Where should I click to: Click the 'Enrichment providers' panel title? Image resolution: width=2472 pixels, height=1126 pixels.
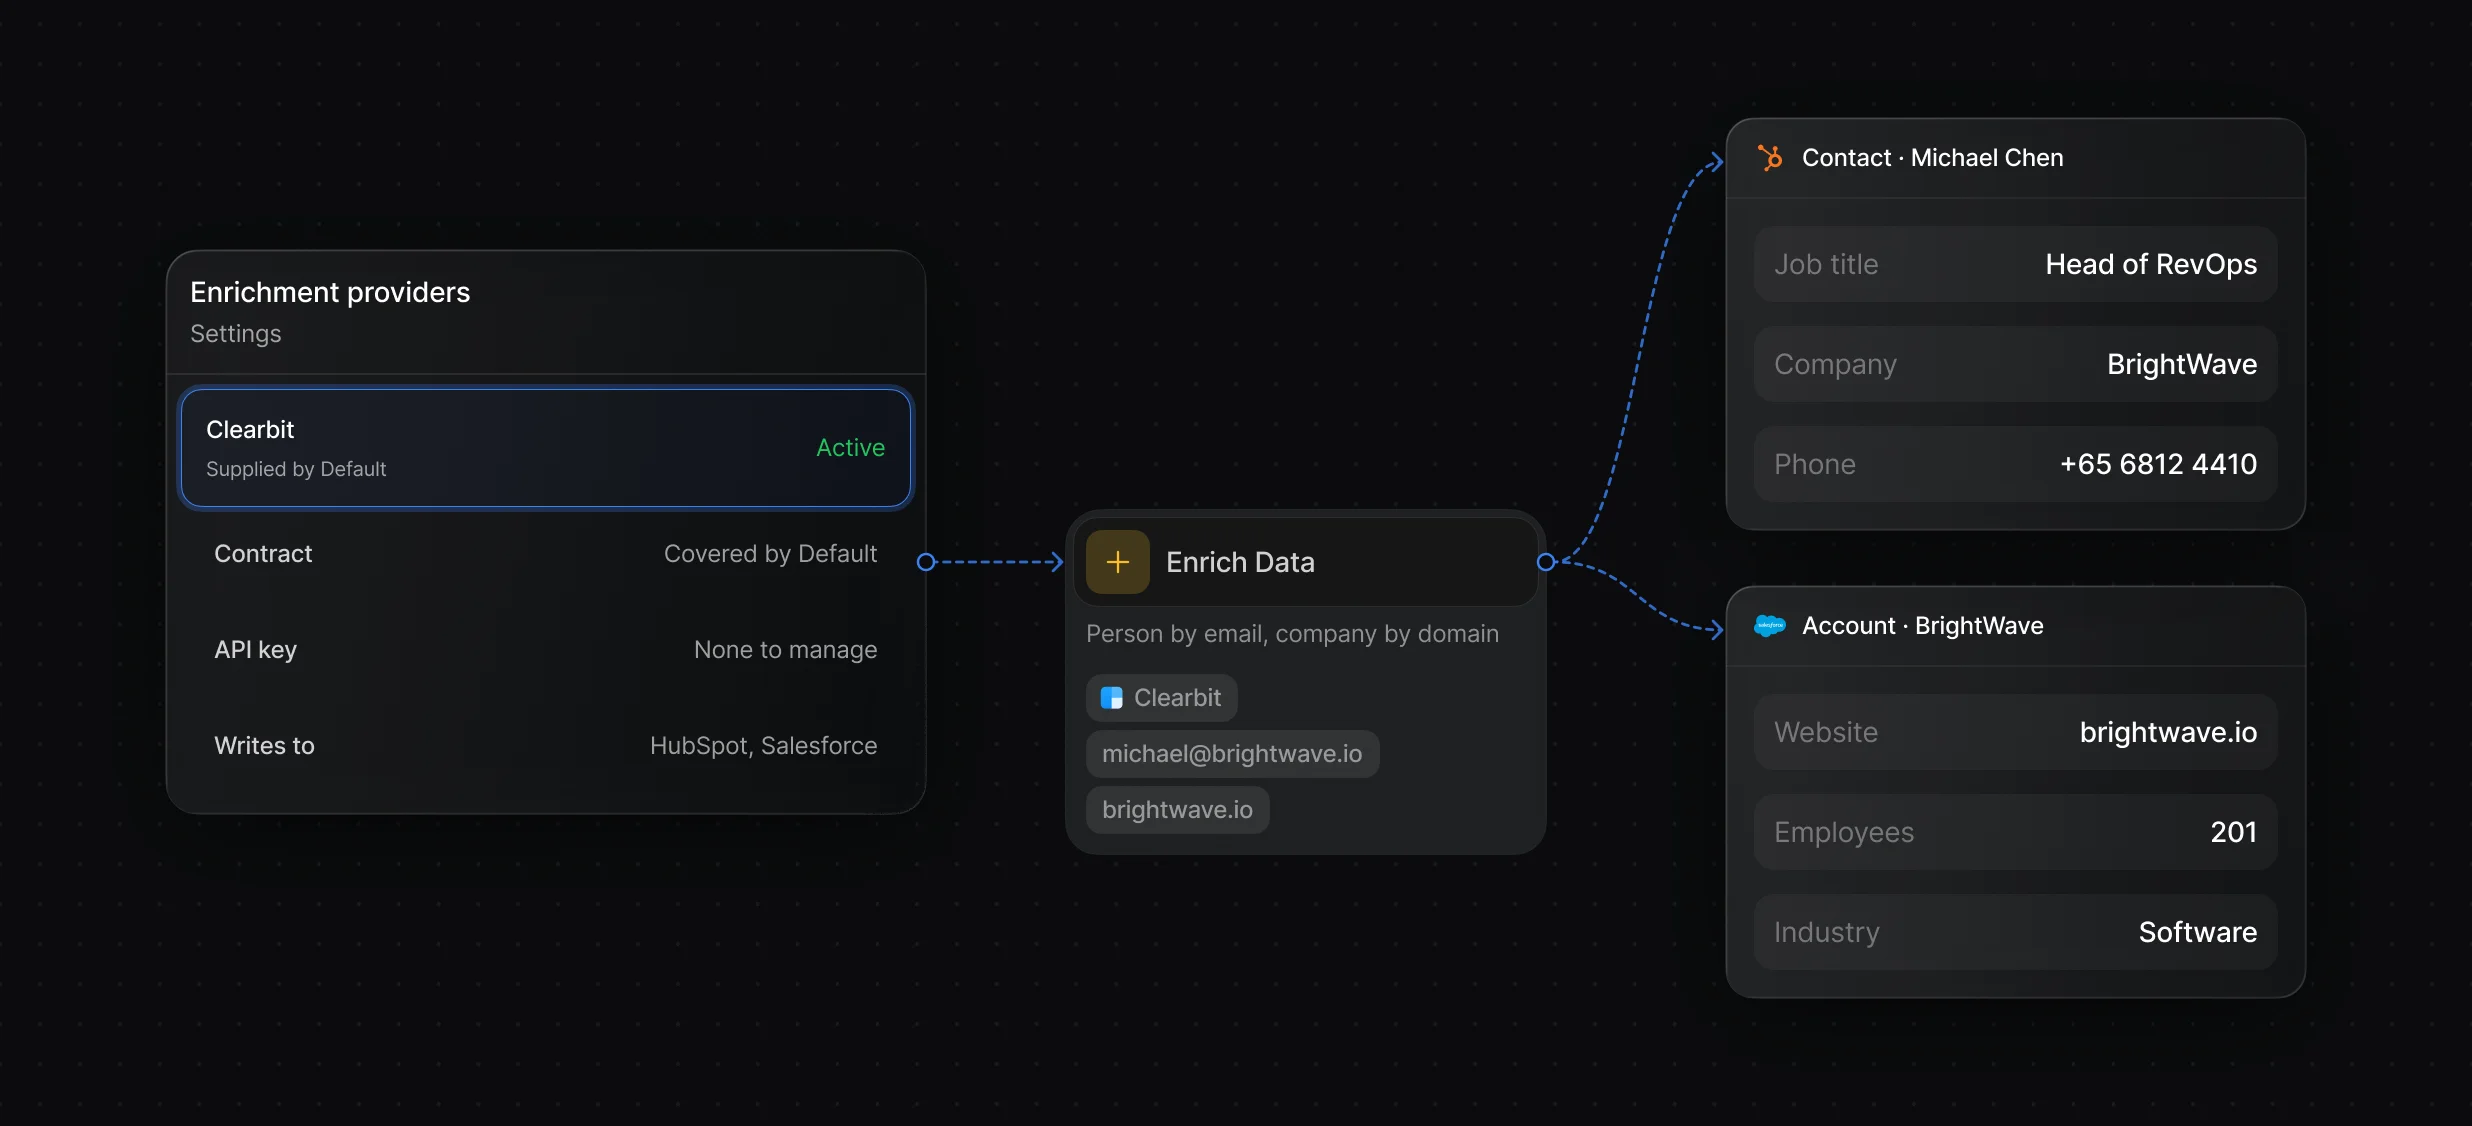[x=330, y=292]
